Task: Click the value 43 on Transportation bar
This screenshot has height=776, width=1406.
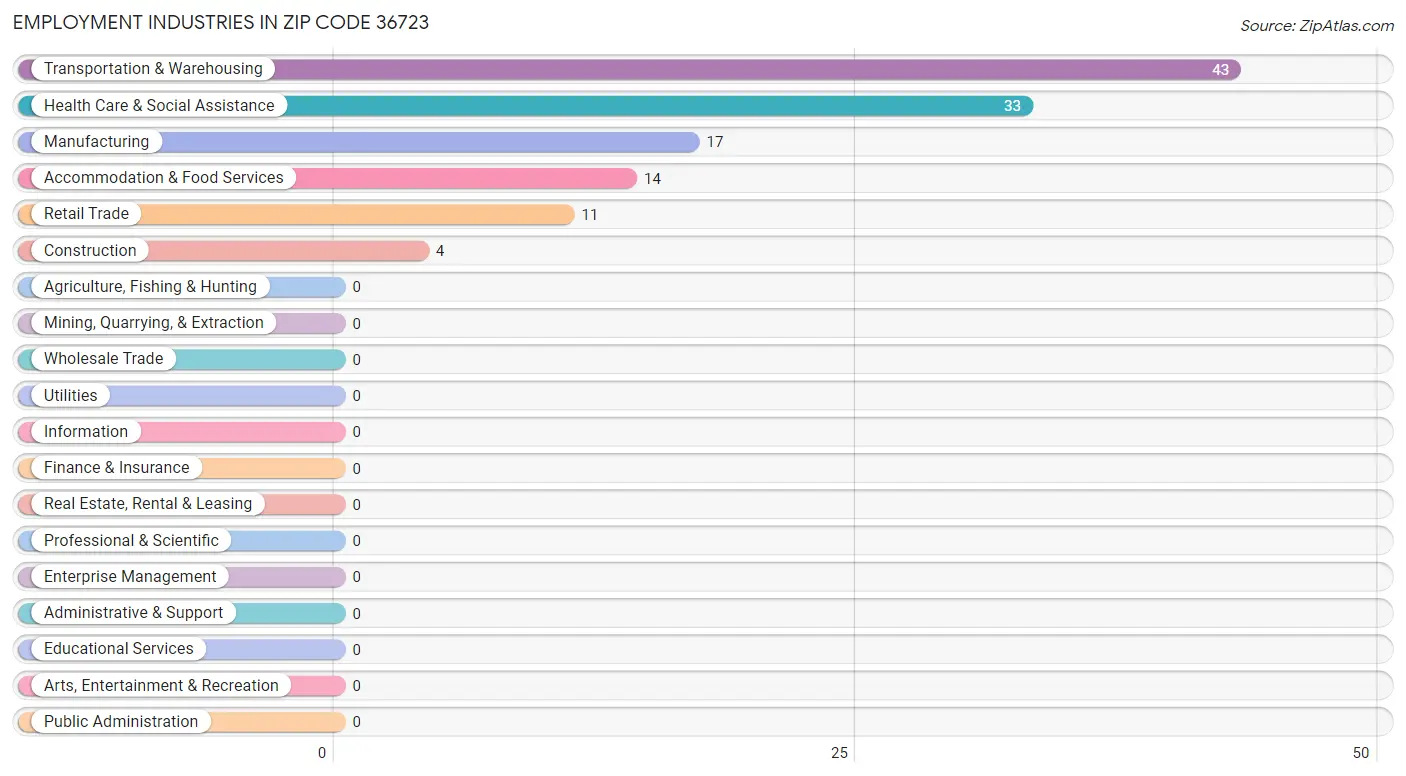Action: pyautogui.click(x=1220, y=70)
